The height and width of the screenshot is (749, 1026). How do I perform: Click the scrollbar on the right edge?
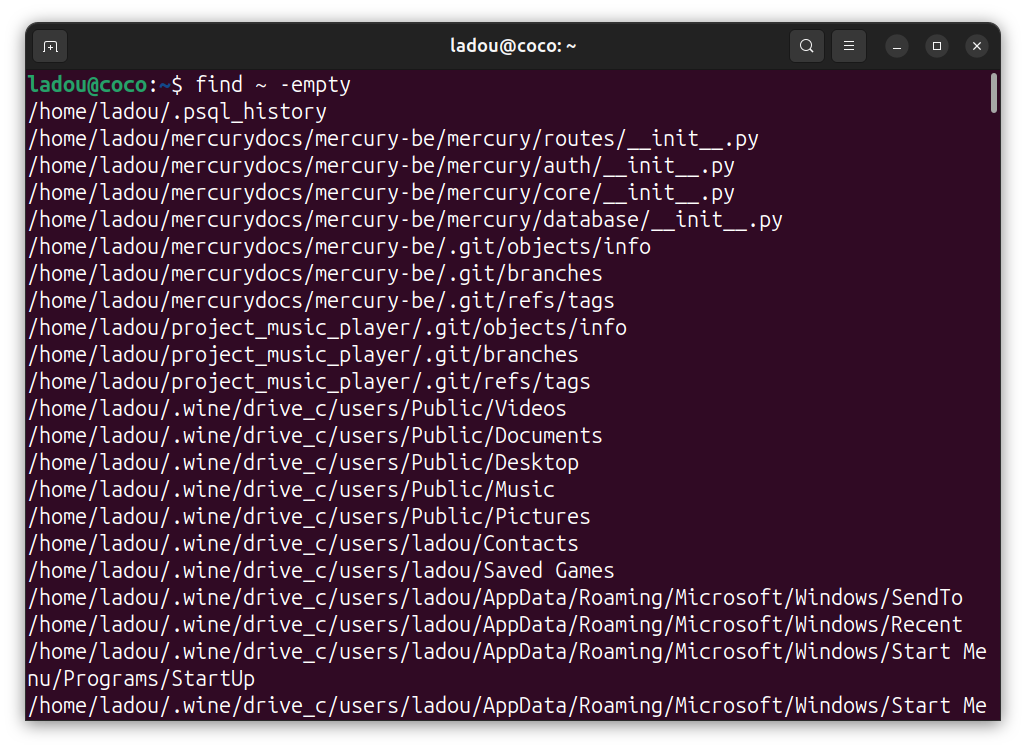point(993,94)
